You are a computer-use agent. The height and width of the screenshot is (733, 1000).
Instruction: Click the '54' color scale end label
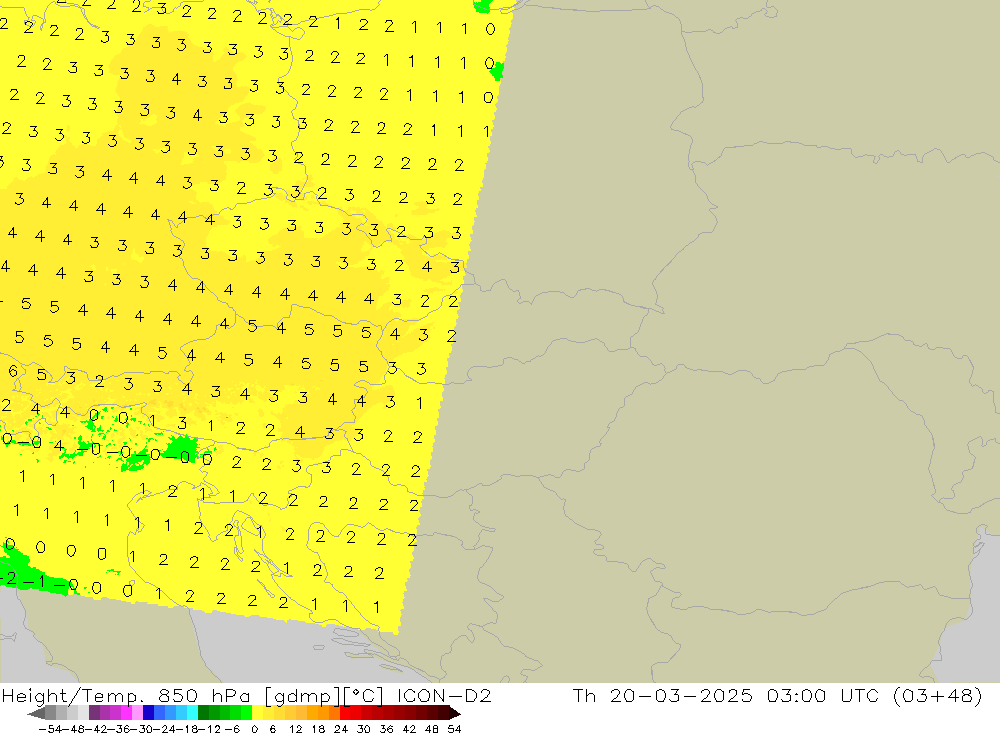[x=454, y=729]
